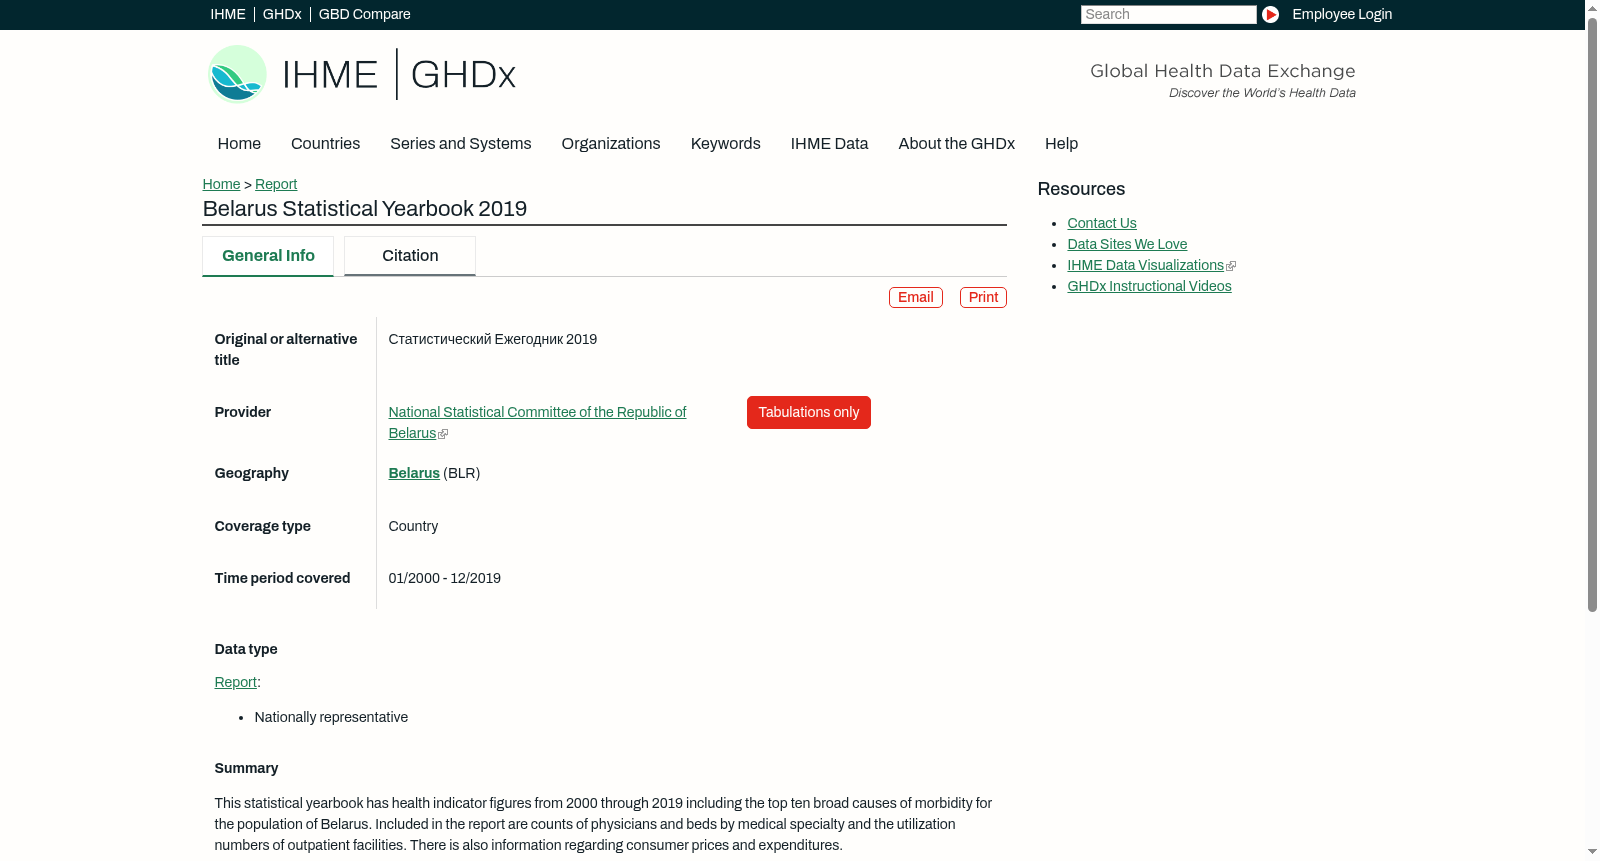This screenshot has width=1600, height=861.
Task: Click the Discover the World's Health Data text
Action: click(x=1262, y=93)
